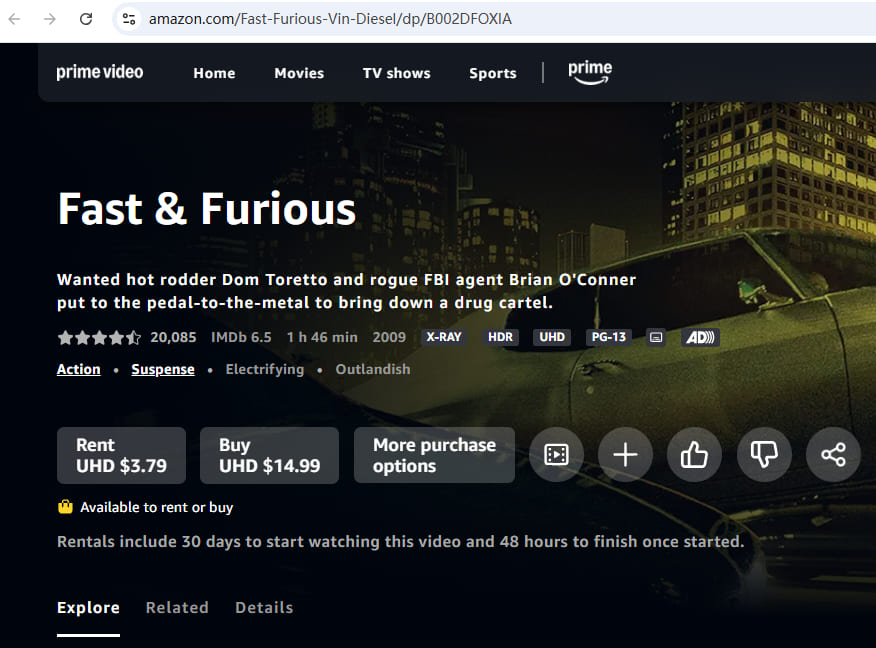This screenshot has width=876, height=648.
Task: Click the yellow shopping bag icon
Action: (65, 507)
